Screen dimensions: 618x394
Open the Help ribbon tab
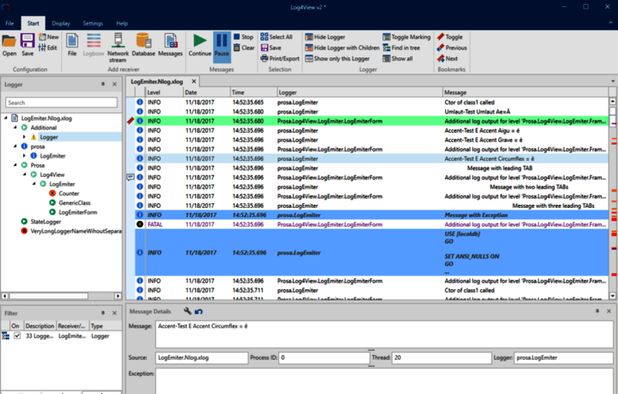[122, 23]
